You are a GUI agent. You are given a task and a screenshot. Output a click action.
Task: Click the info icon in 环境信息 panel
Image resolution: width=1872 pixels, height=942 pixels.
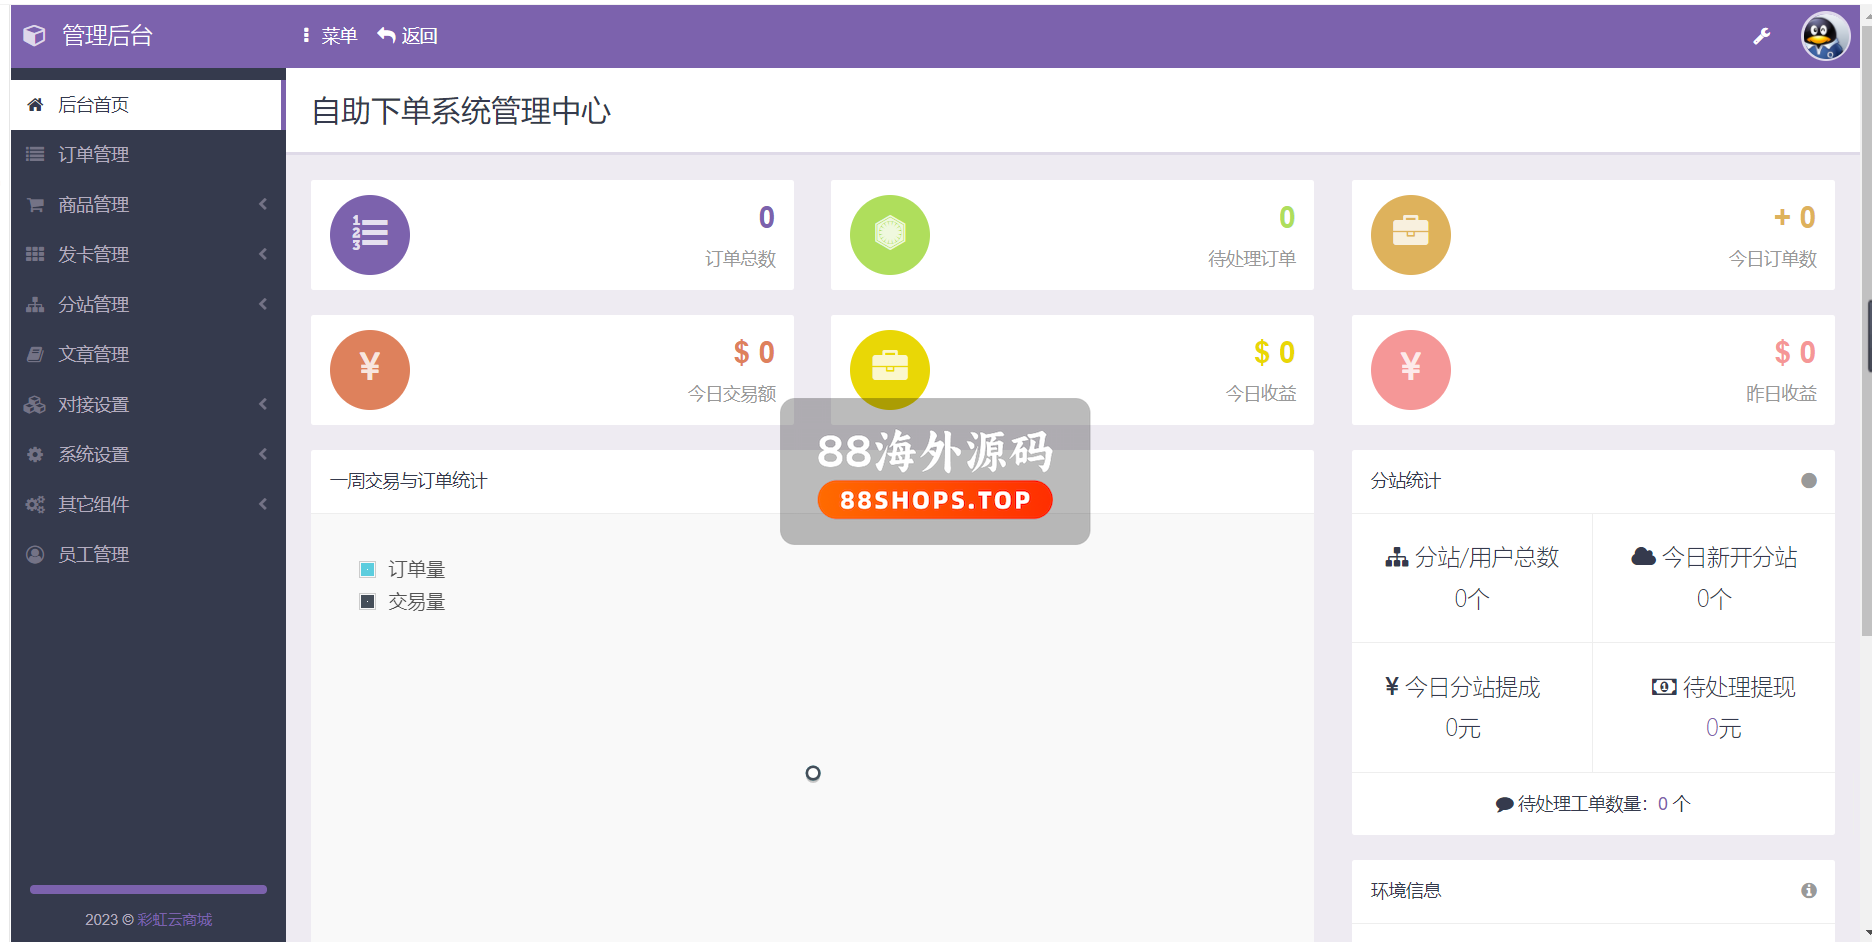[x=1808, y=890]
